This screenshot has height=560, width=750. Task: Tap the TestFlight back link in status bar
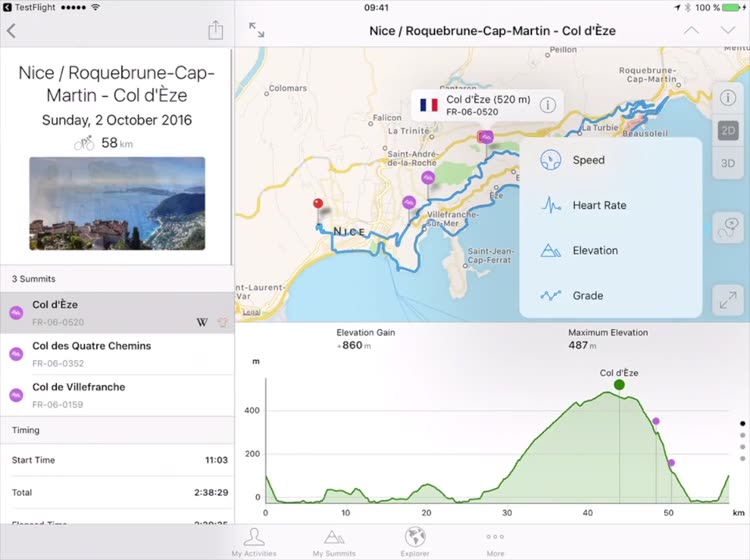coord(29,8)
